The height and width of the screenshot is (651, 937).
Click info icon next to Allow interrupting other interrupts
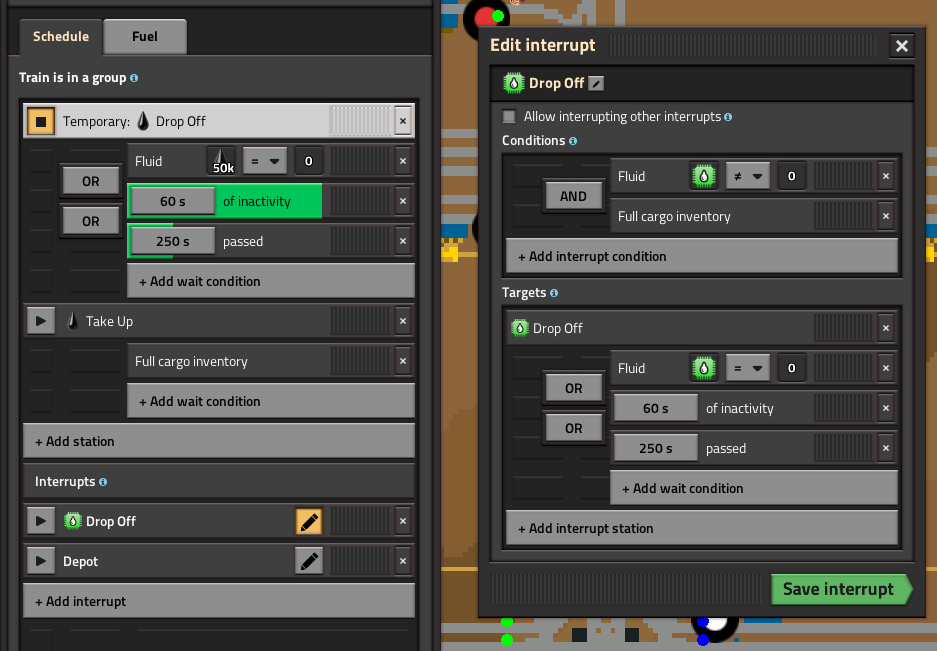(x=728, y=117)
